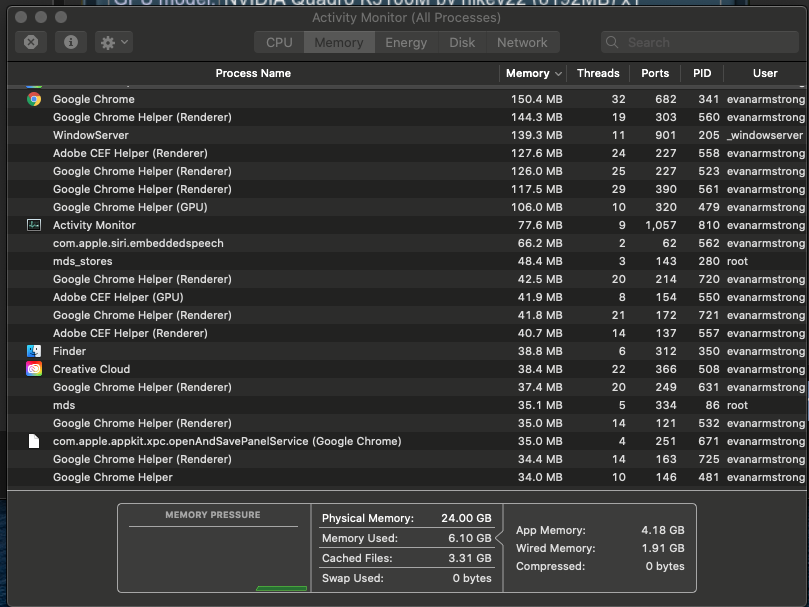Open the Network tab

click(x=522, y=42)
